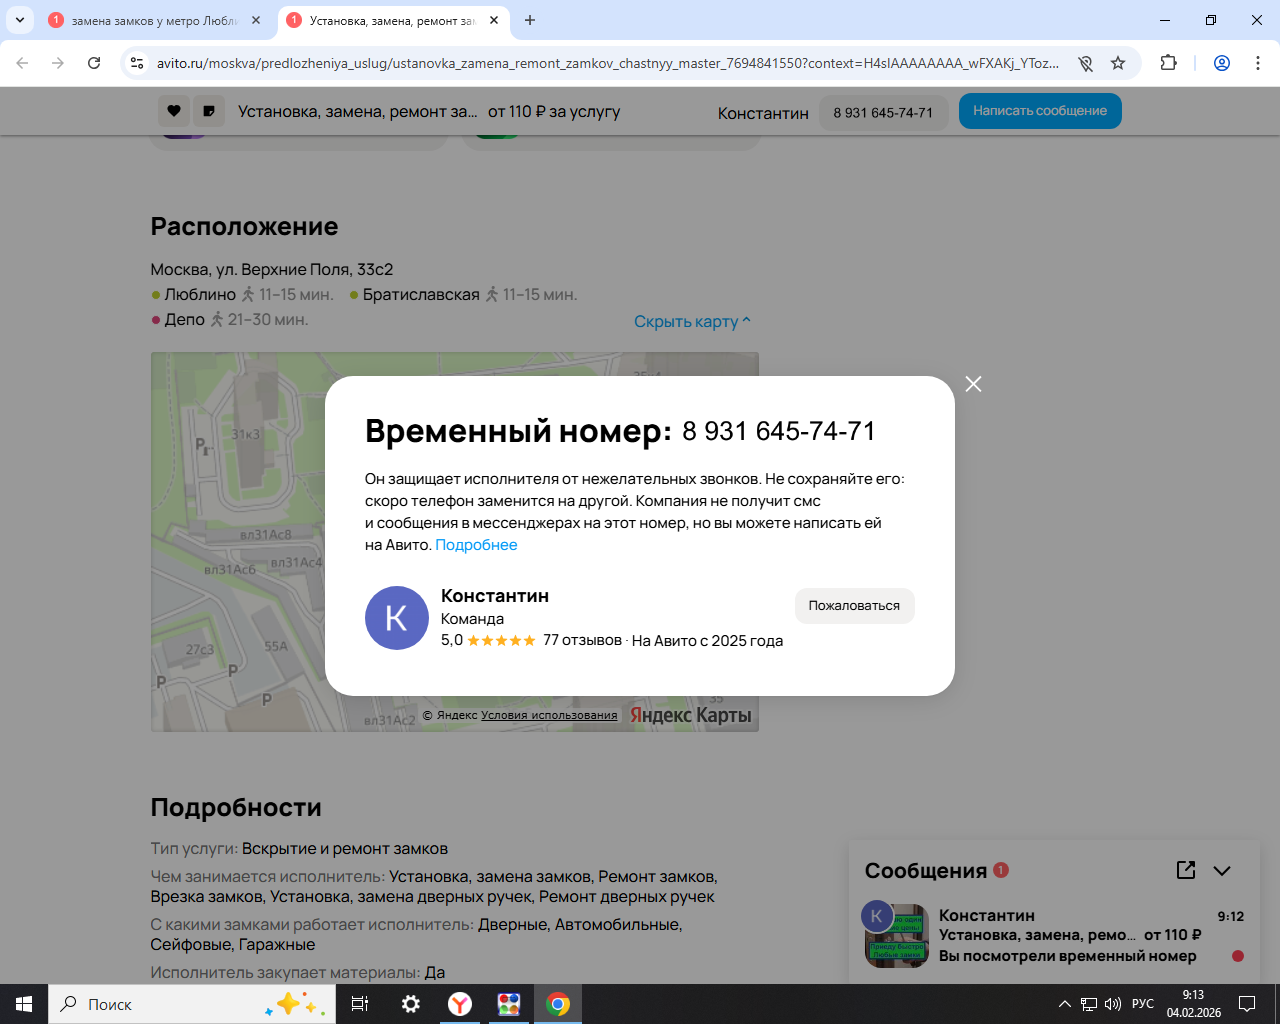The height and width of the screenshot is (1024, 1280).
Task: Switch to 'замена замков у метро' tab
Action: coord(155,20)
